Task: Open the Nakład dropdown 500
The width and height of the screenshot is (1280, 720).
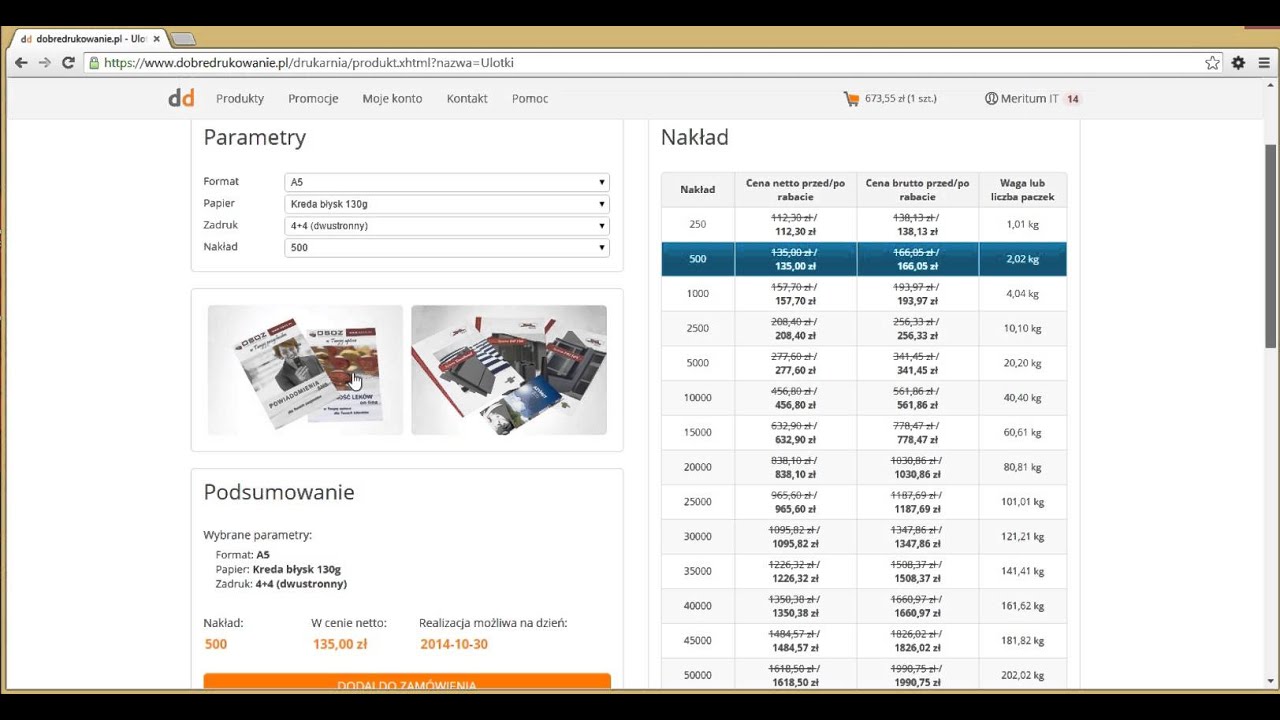Action: (447, 247)
